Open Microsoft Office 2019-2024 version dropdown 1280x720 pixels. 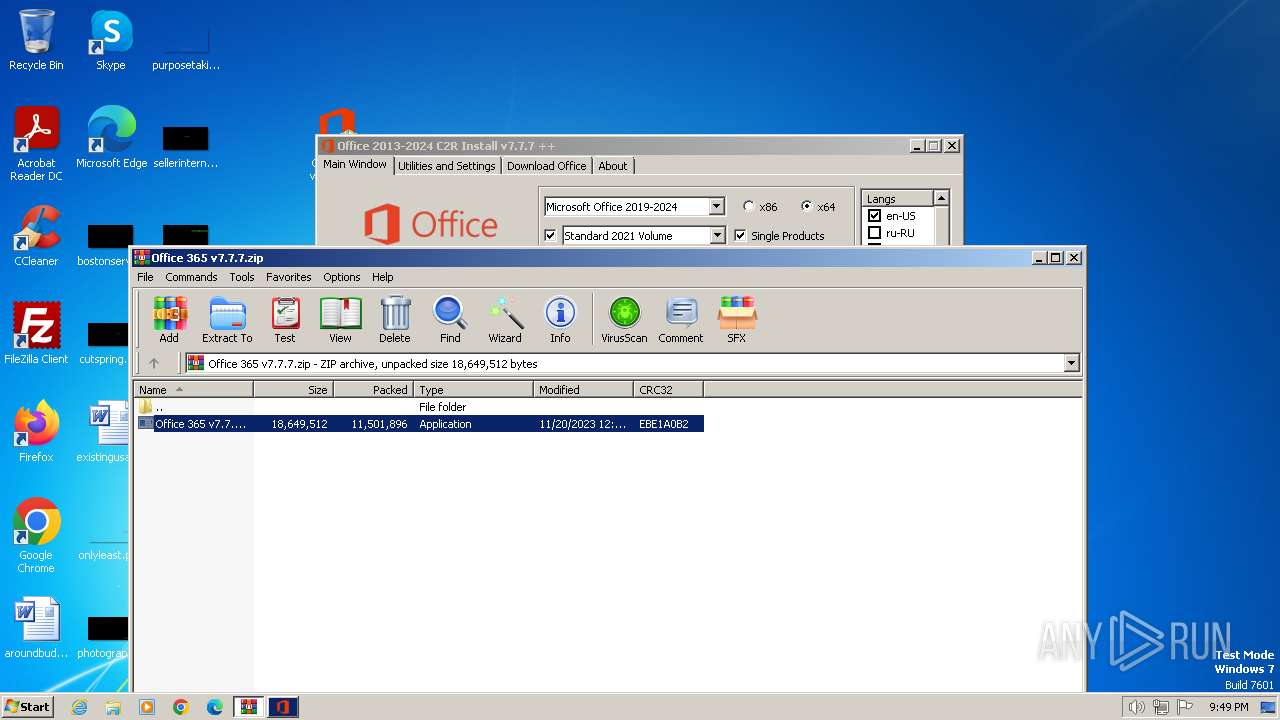[716, 207]
